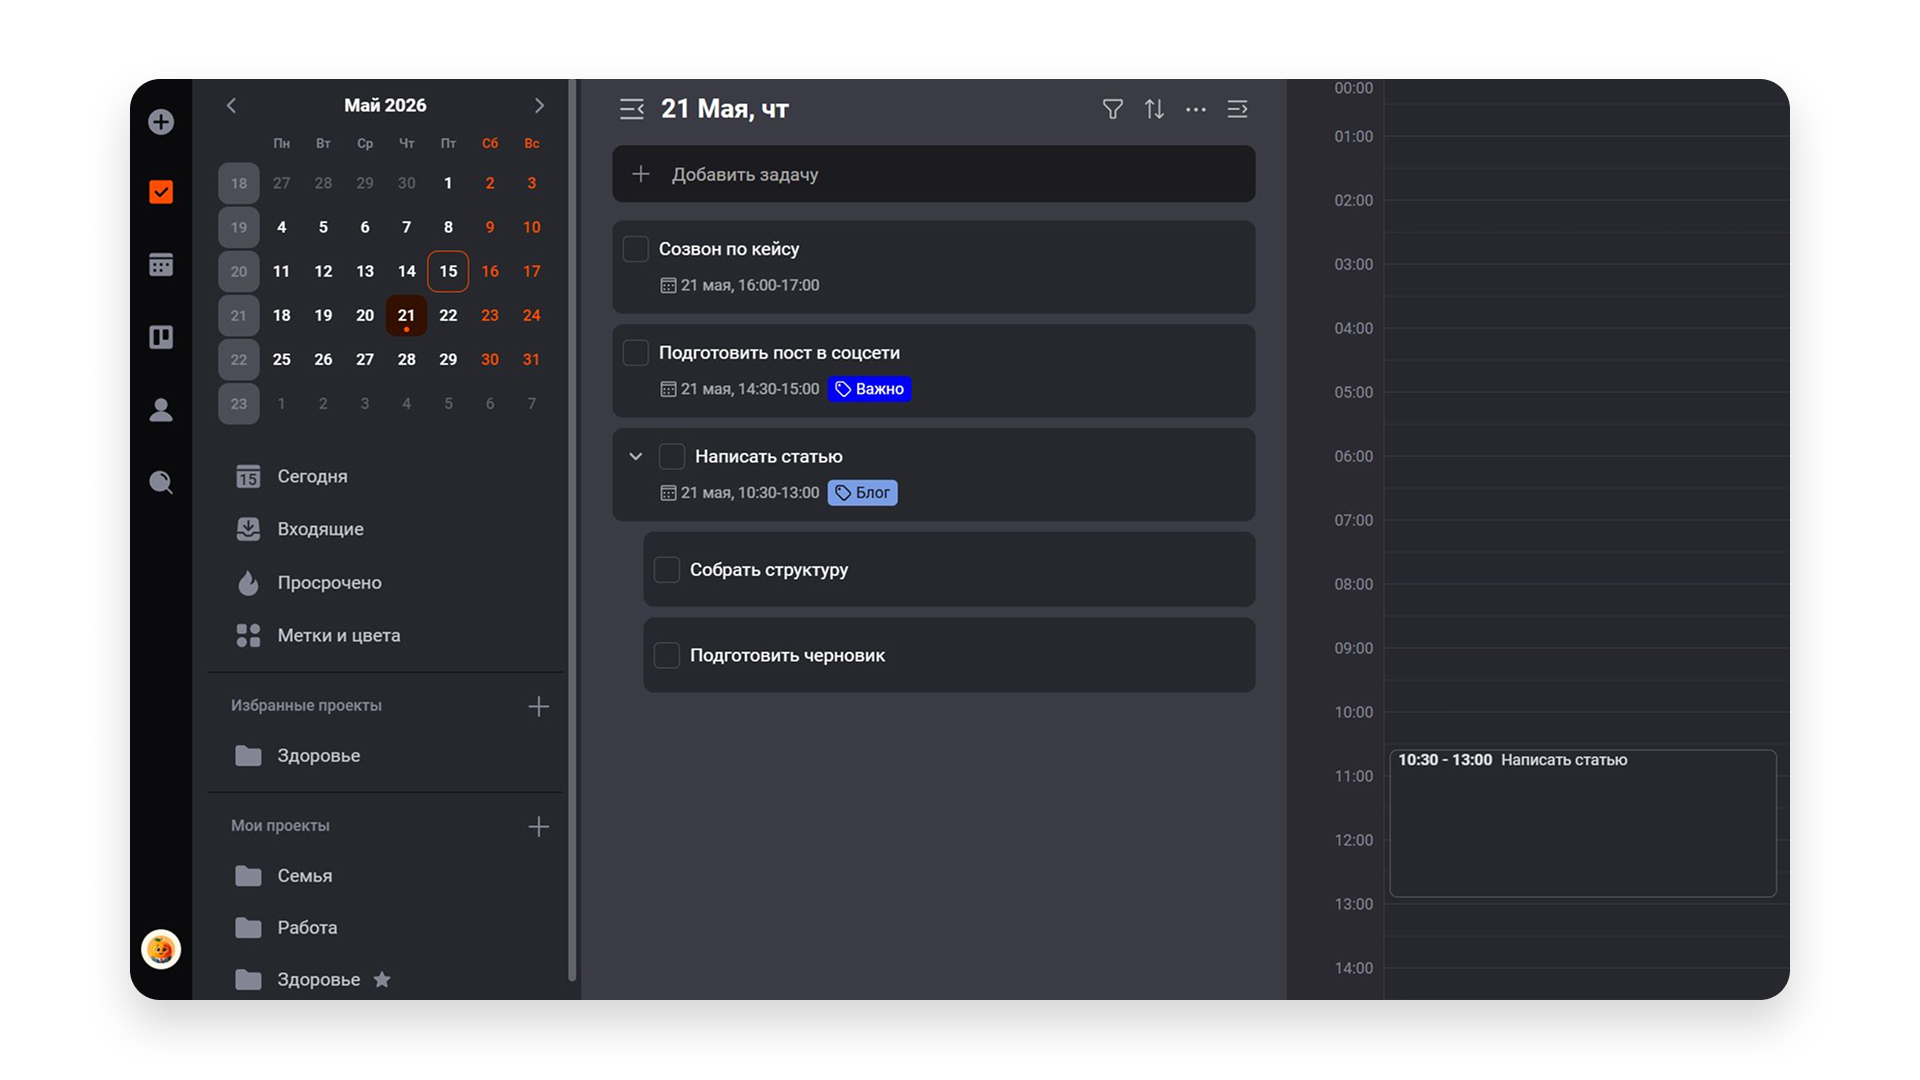Click date icon of Созвон по кейсу

(668, 286)
